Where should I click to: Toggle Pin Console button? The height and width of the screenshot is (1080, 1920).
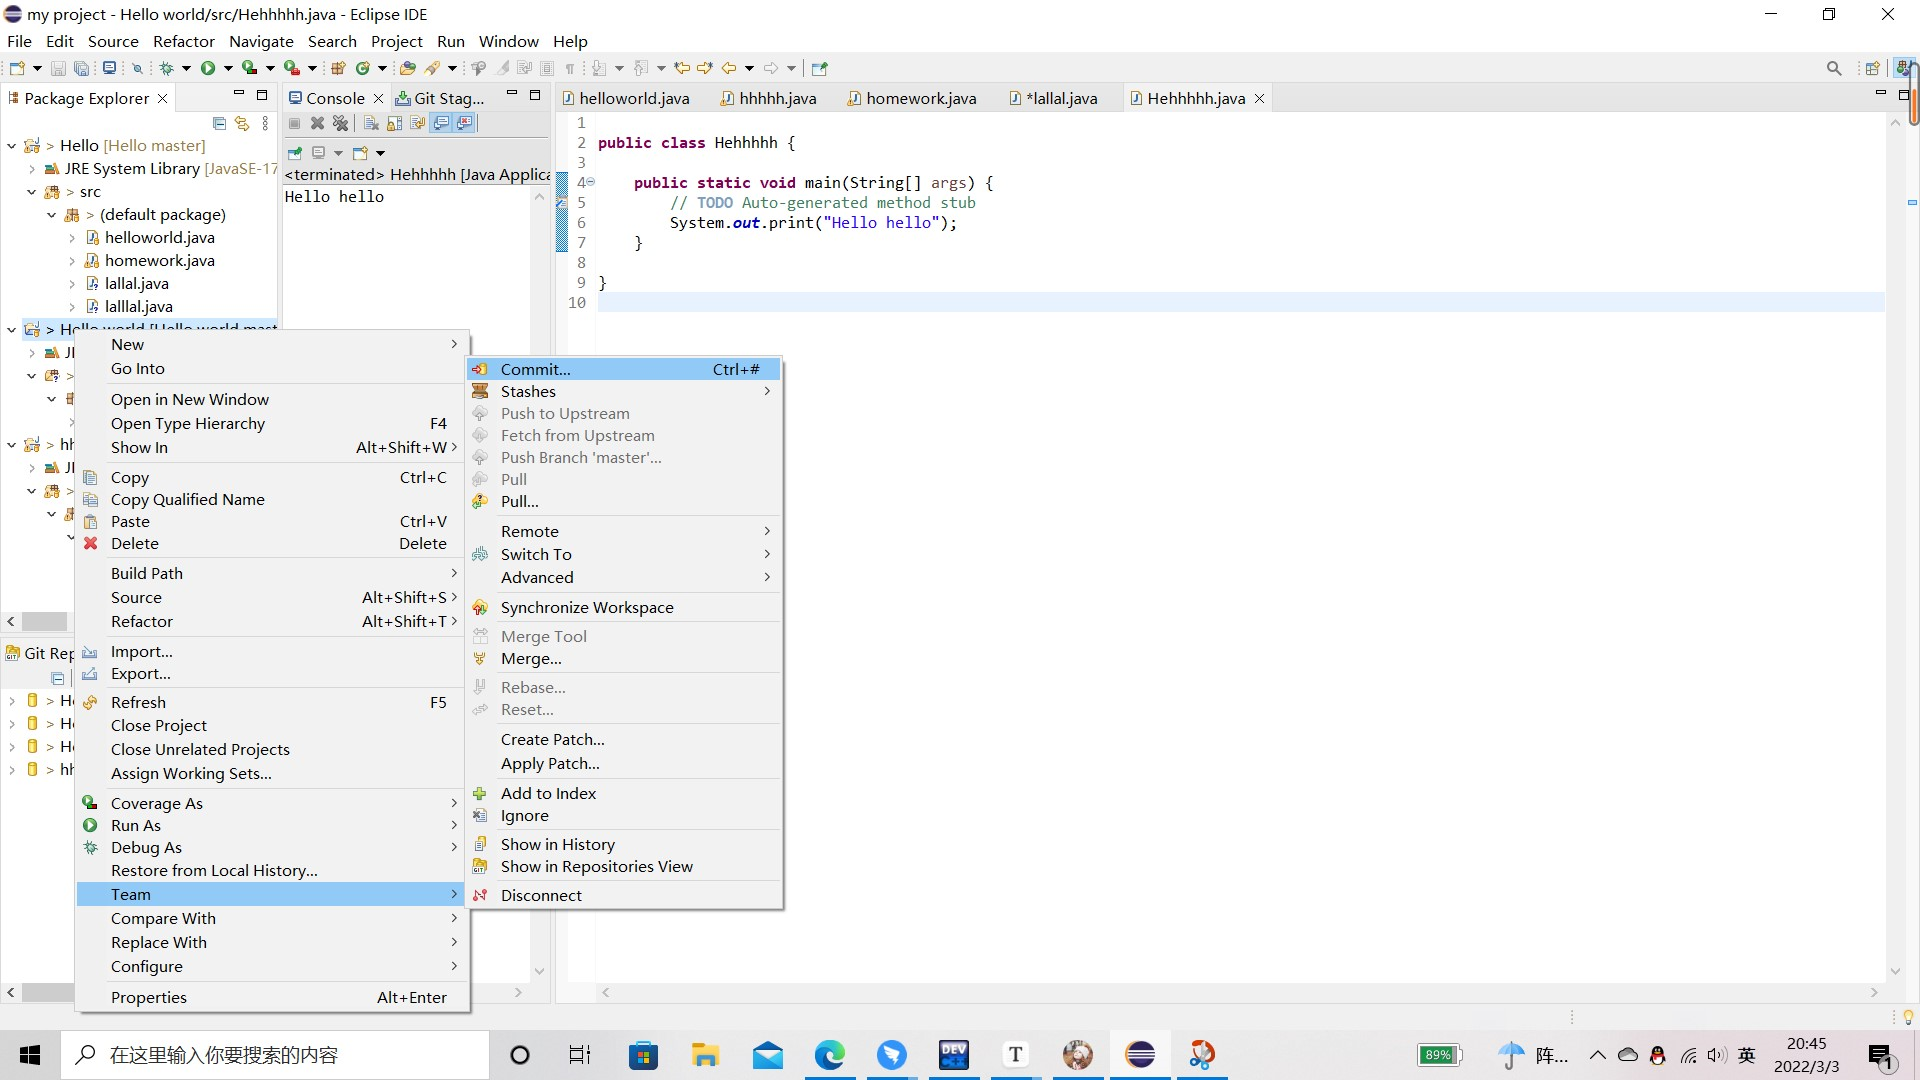[295, 153]
